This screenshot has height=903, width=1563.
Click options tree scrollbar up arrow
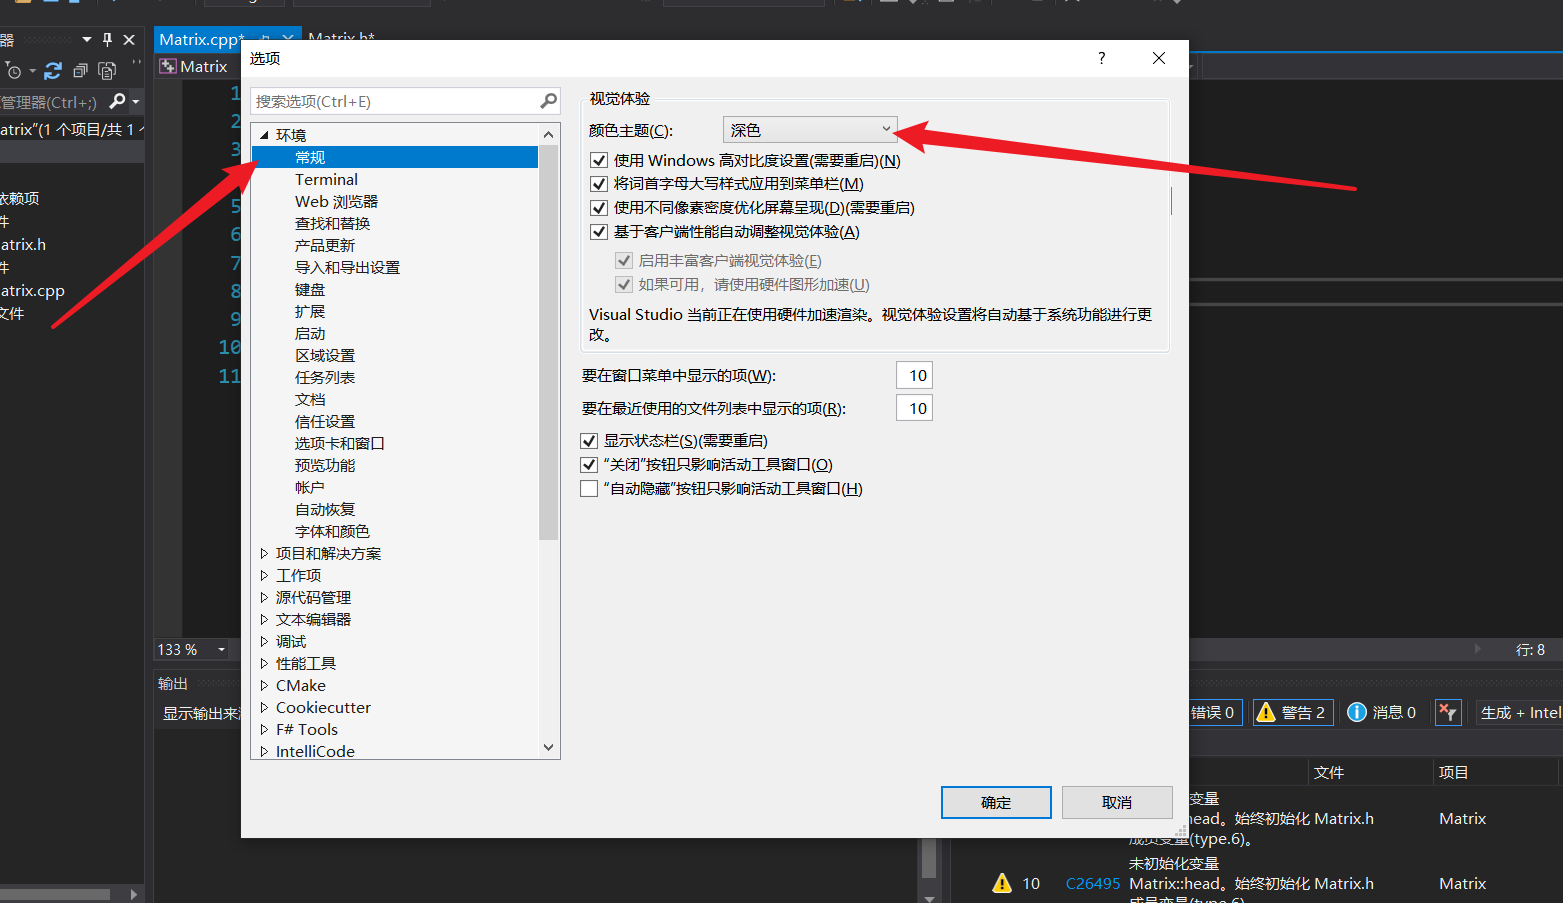pos(548,134)
